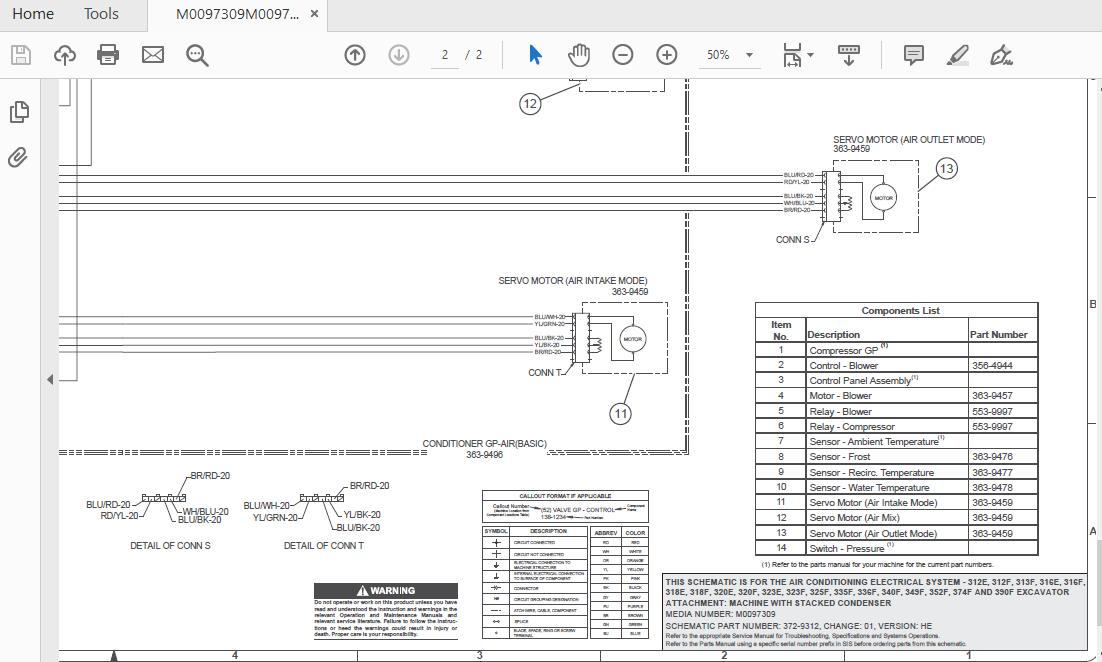Viewport: 1102px width, 662px height.
Task: Click 'Control - Blower' table row
Action: click(896, 365)
